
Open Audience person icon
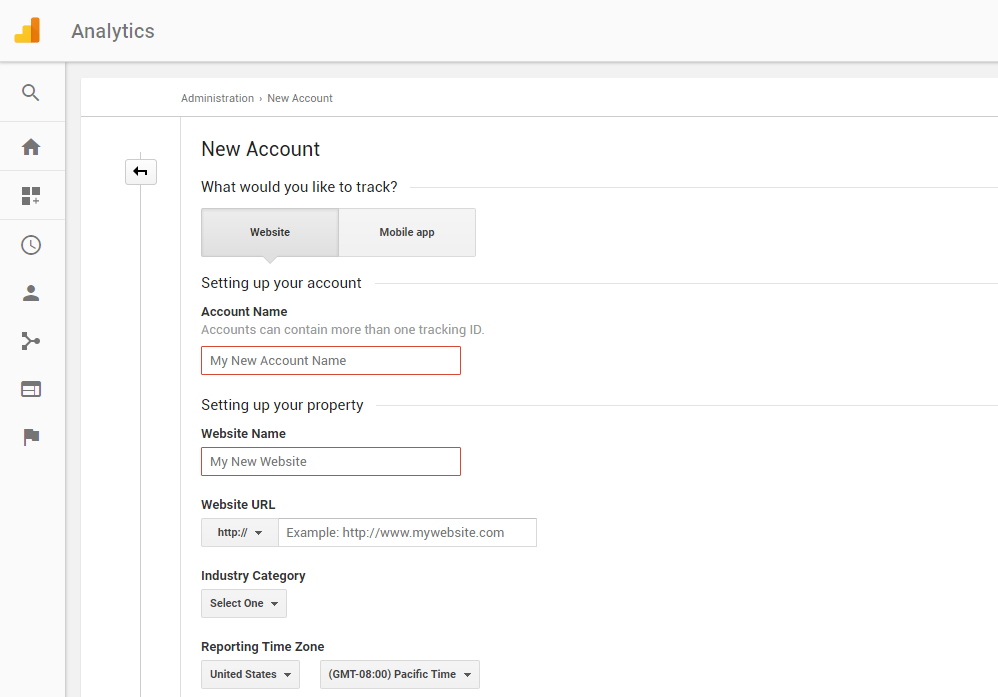pos(31,293)
